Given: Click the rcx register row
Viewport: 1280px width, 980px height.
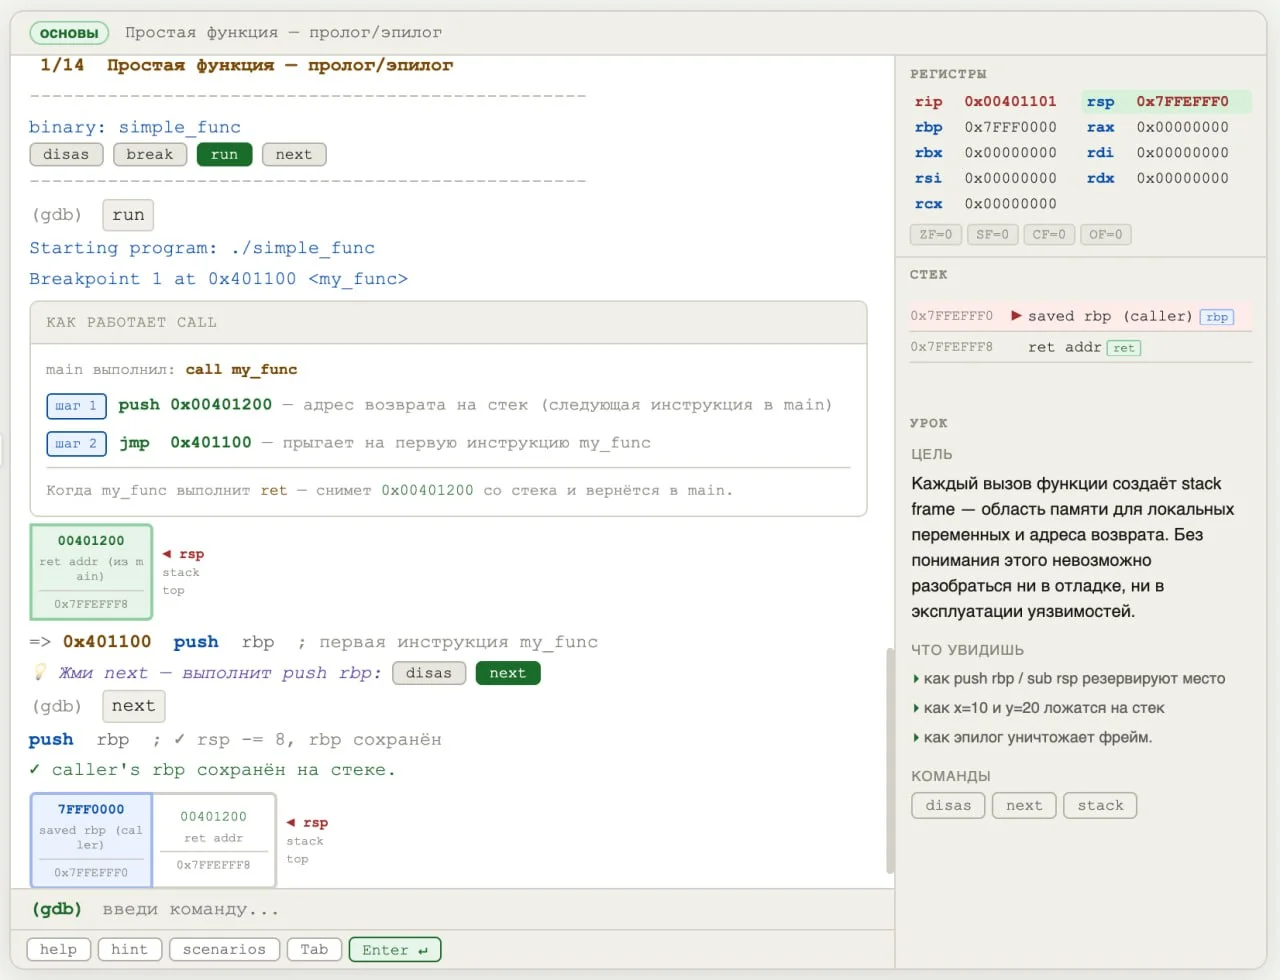Looking at the screenshot, I should [994, 203].
